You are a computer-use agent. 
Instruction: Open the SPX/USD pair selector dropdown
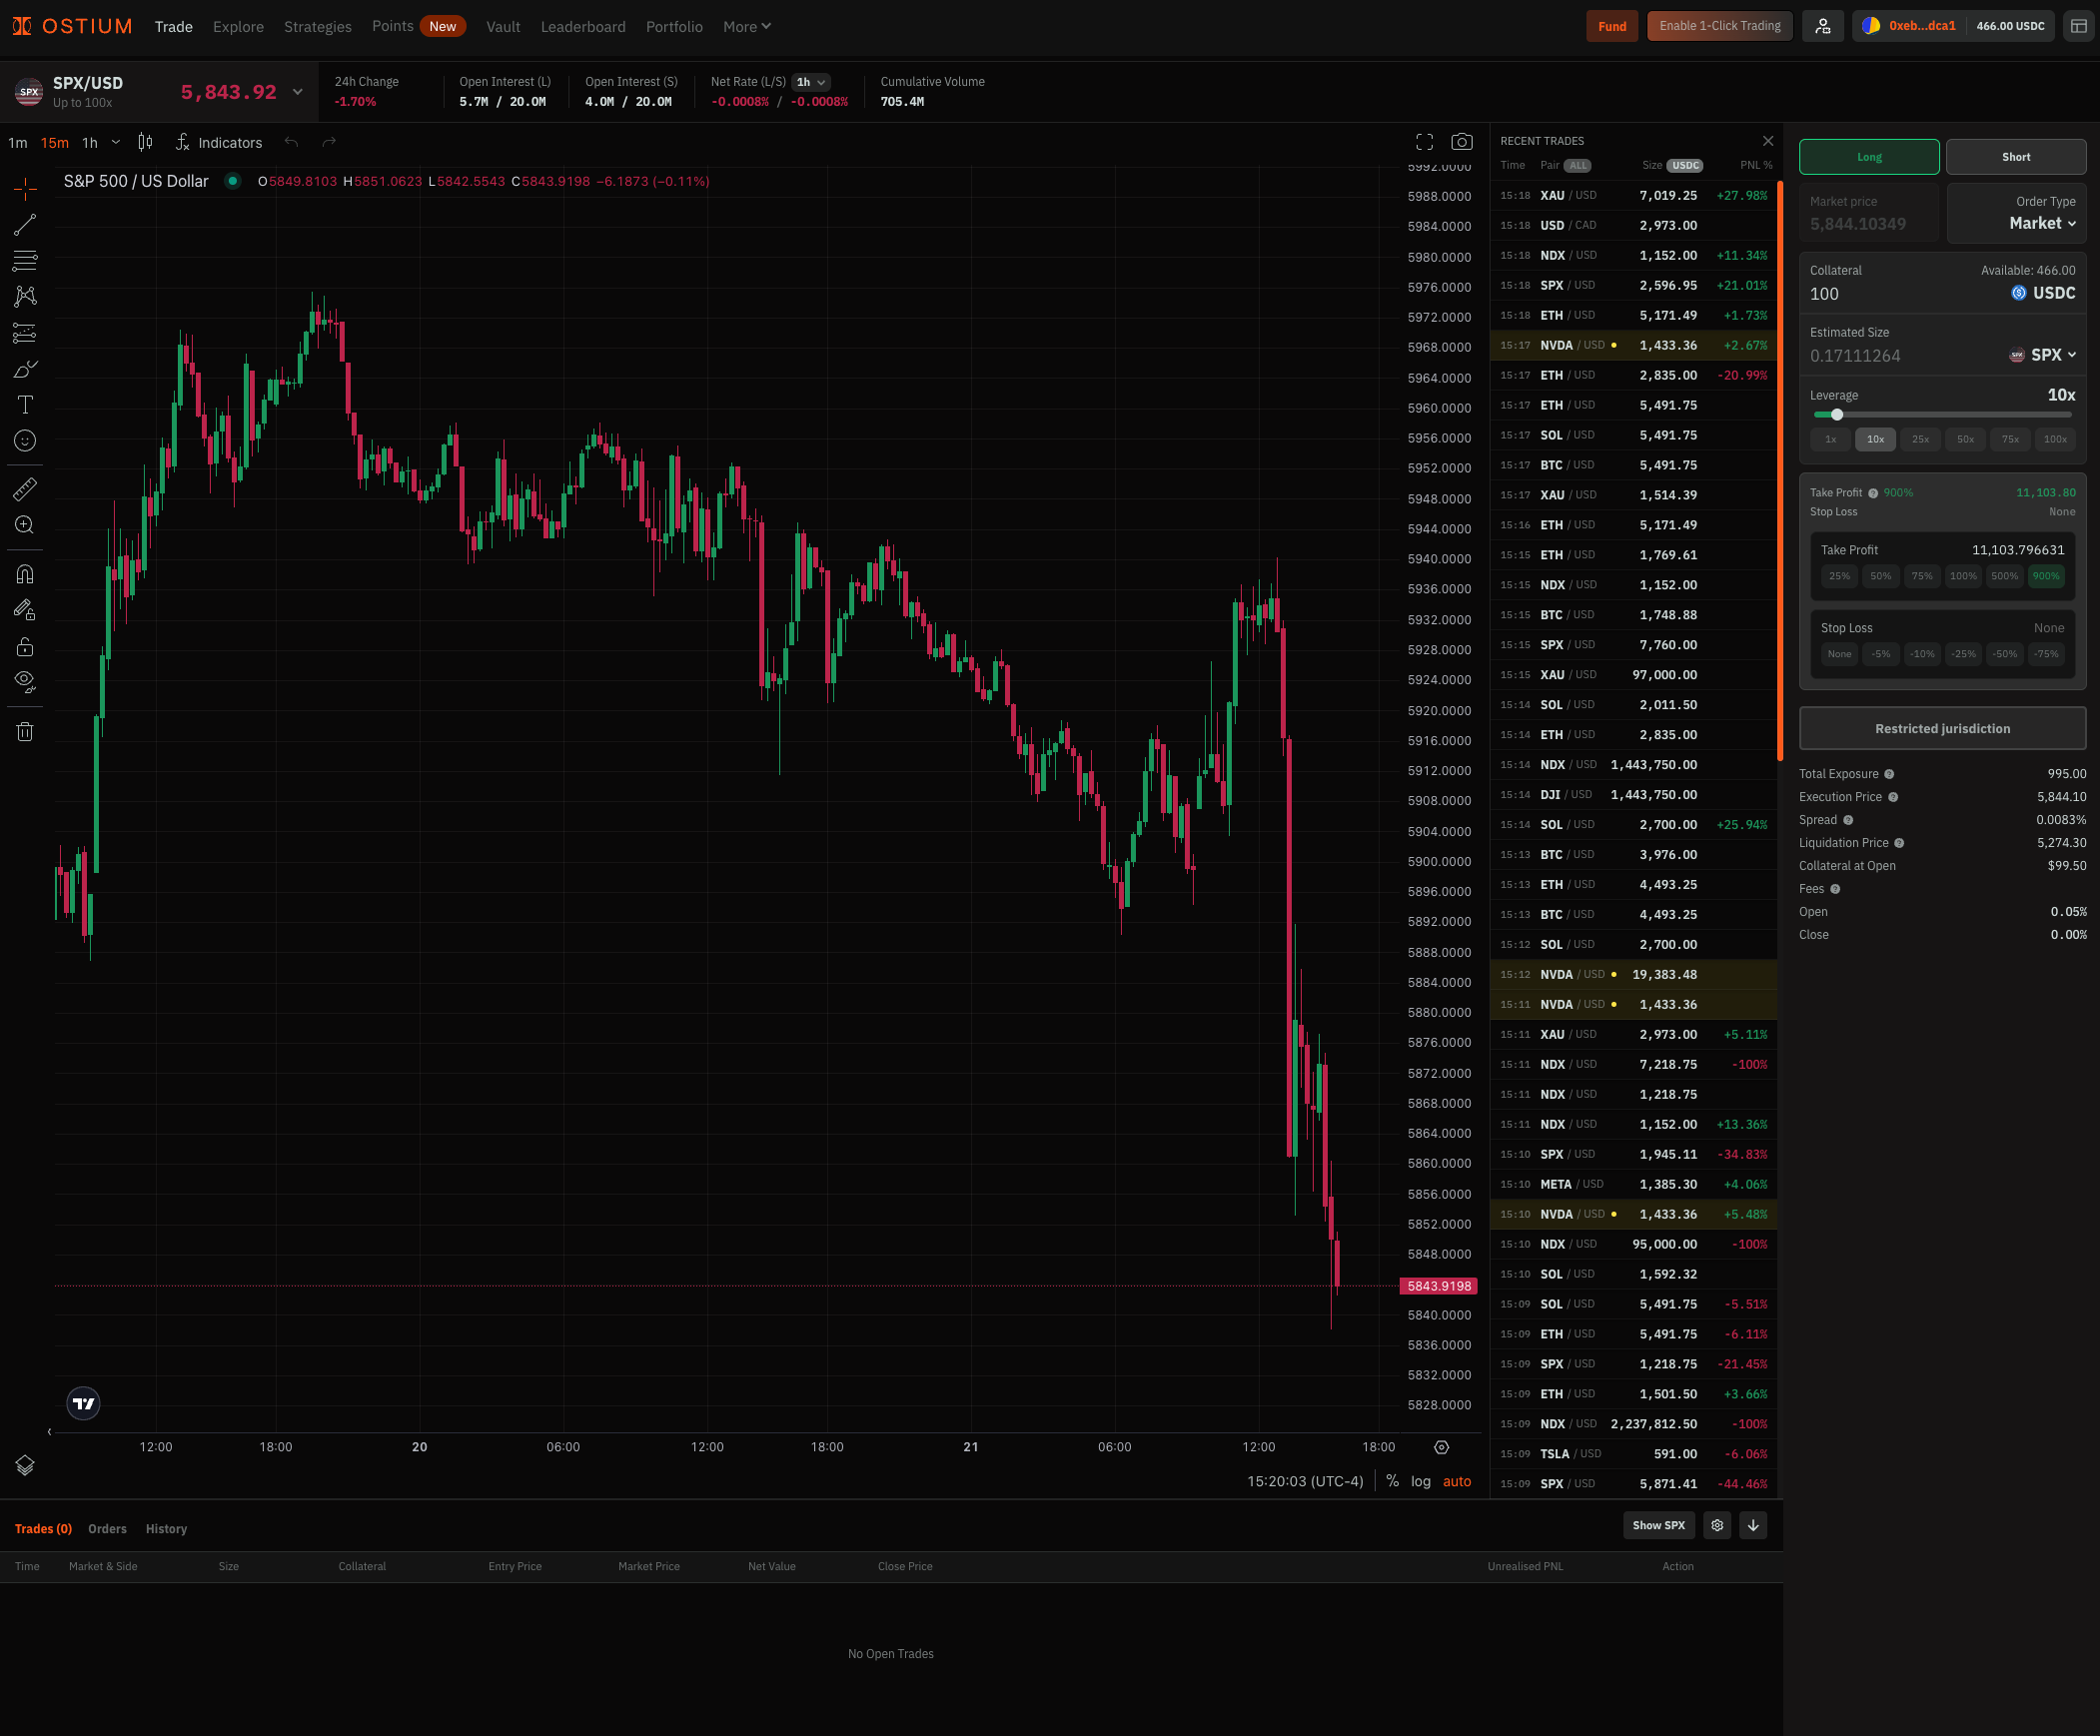tap(297, 91)
